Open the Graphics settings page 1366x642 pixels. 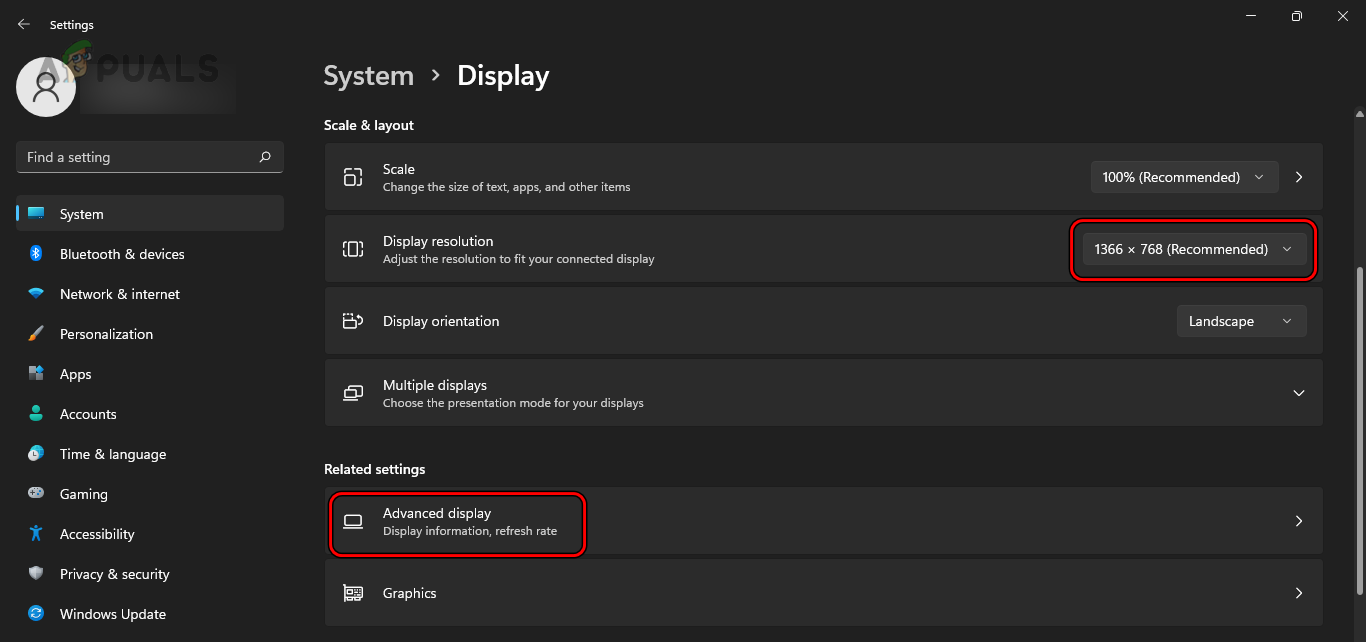[x=410, y=593]
